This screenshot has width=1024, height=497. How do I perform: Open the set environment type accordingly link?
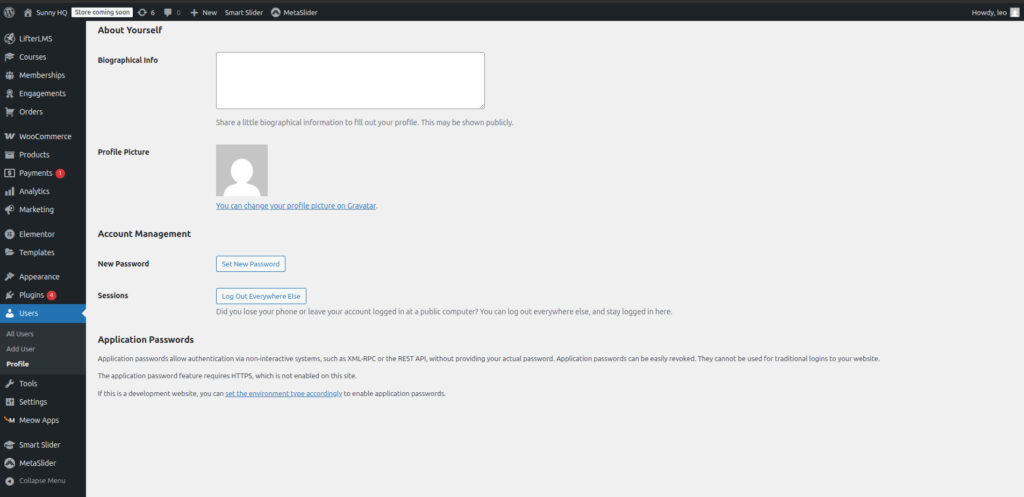pos(283,394)
